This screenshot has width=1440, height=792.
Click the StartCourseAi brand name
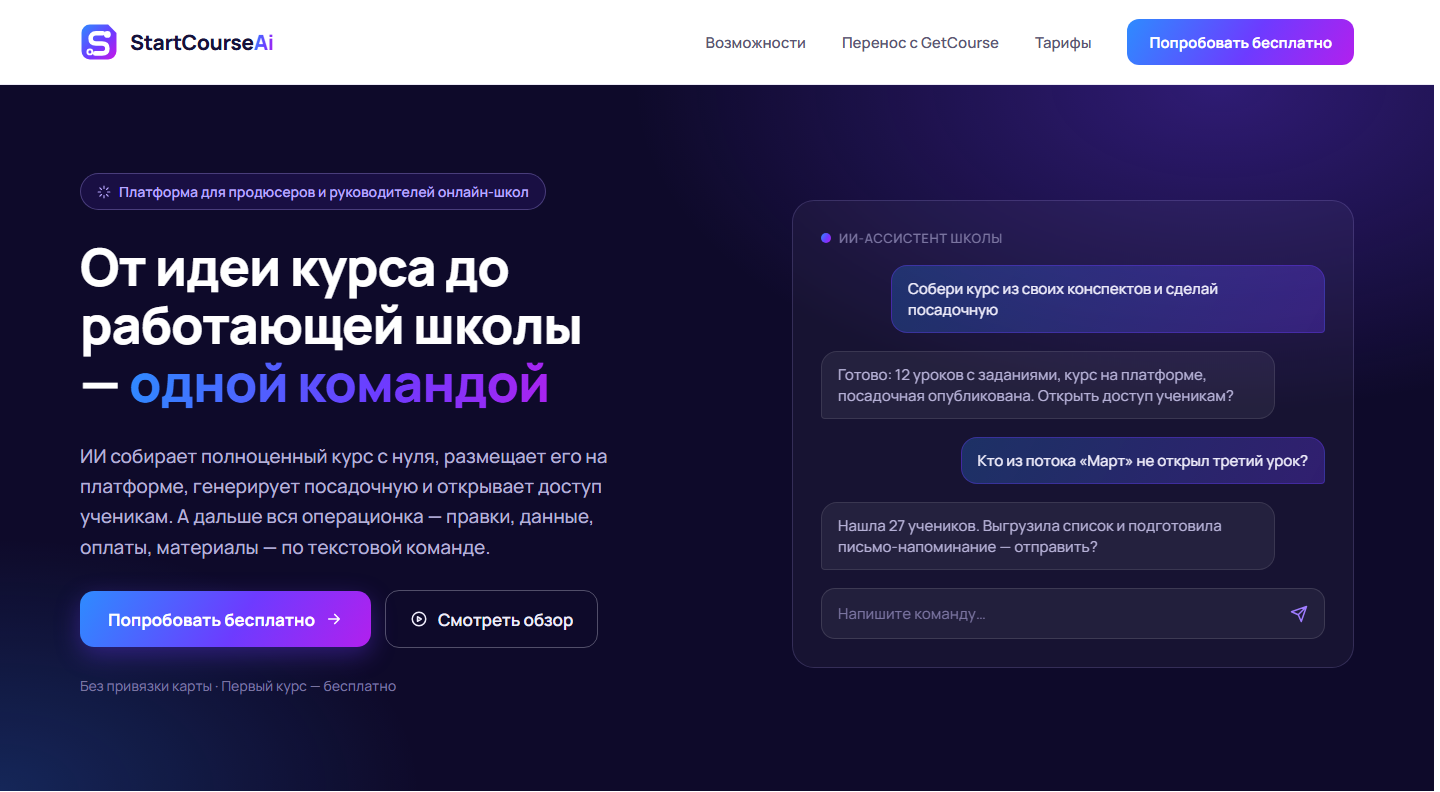[x=202, y=42]
